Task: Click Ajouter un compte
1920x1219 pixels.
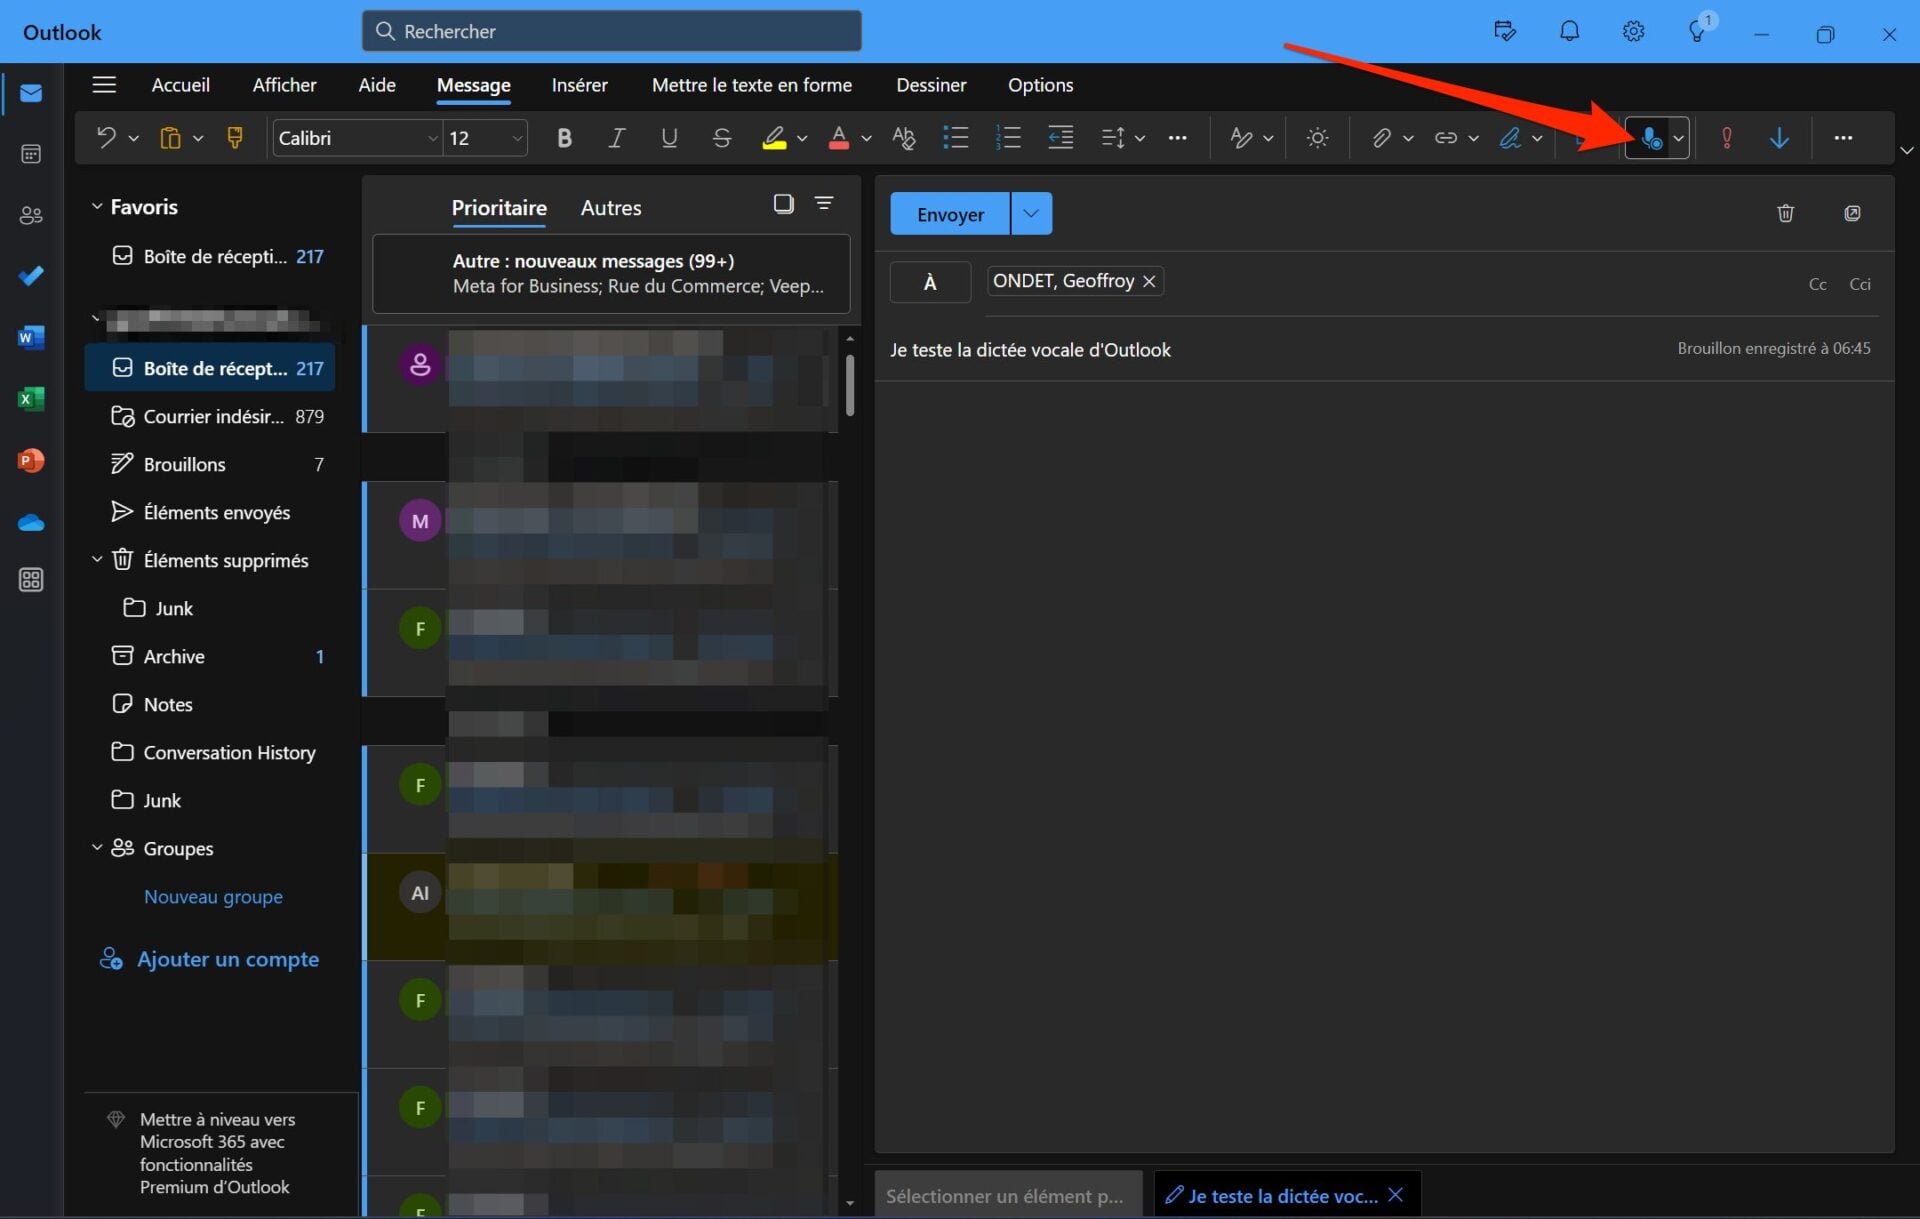Action: 209,959
